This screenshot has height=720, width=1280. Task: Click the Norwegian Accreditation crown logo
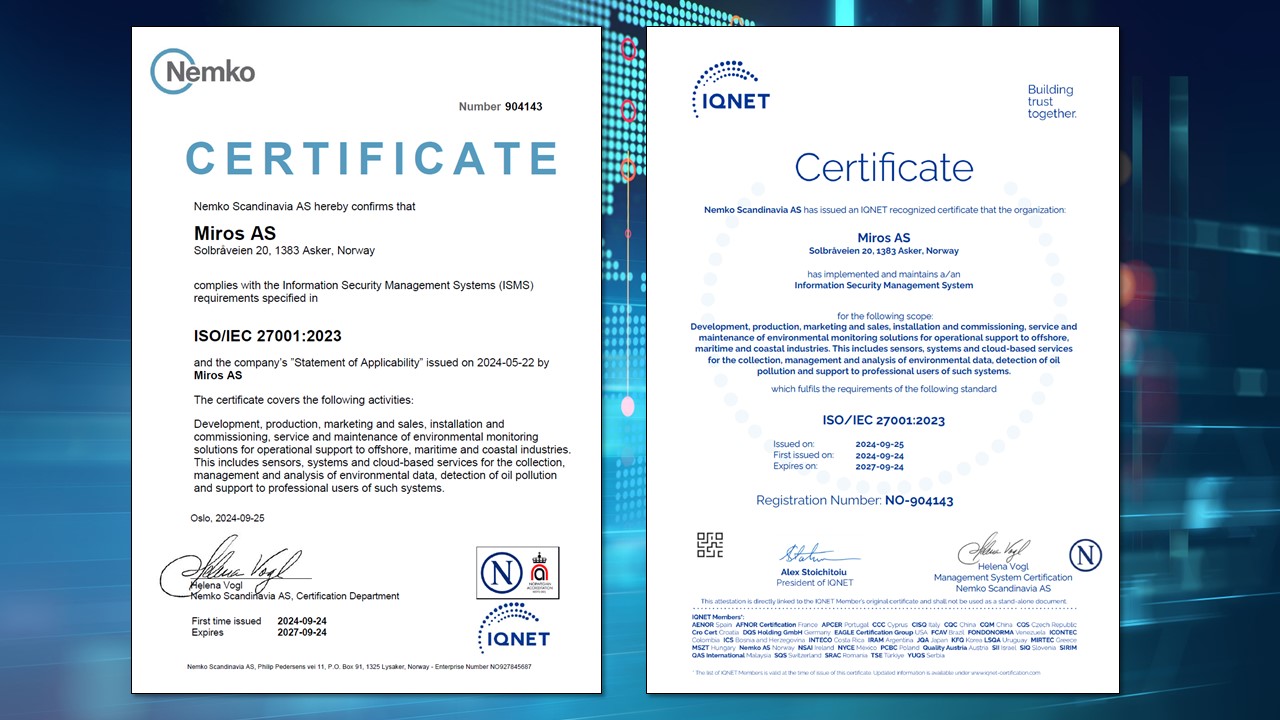pos(538,572)
